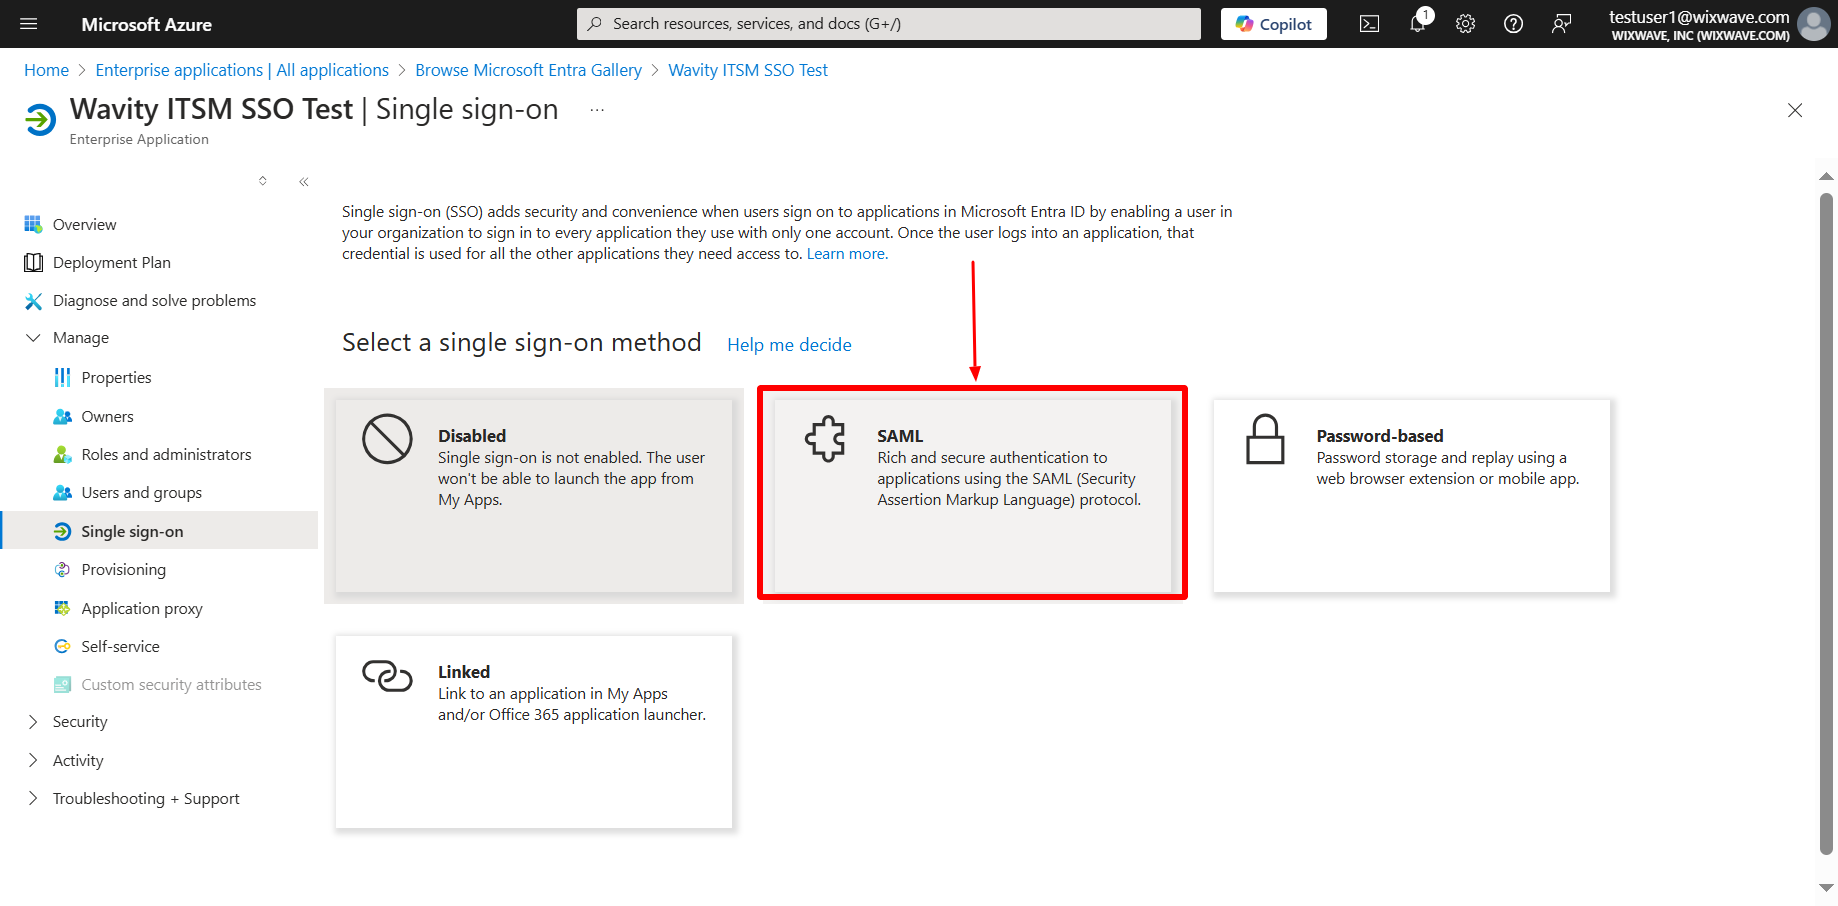Screen dimensions: 1838x906
Task: Click the Application proxy icon
Action: (62, 608)
